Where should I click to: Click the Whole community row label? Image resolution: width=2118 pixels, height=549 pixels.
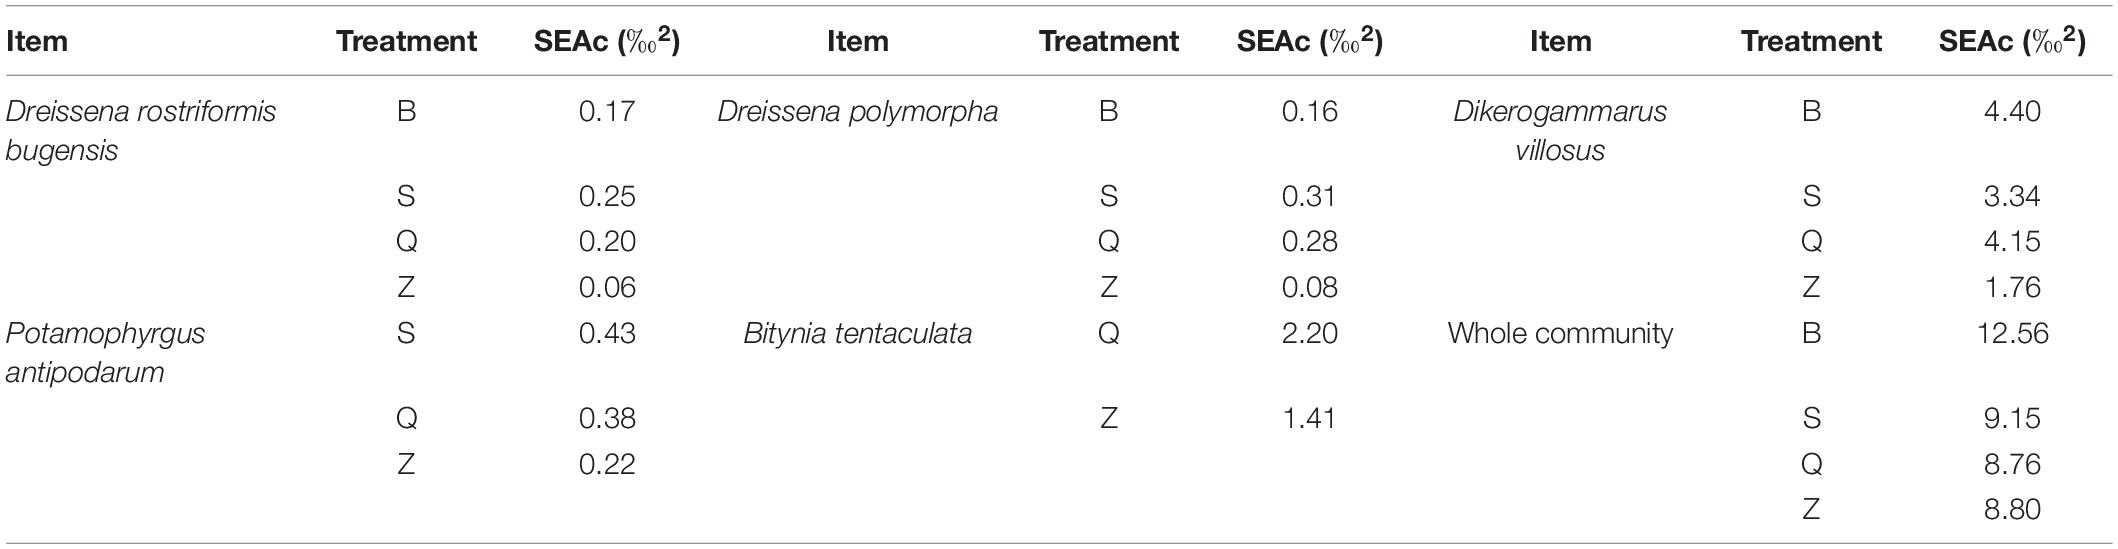1560,333
